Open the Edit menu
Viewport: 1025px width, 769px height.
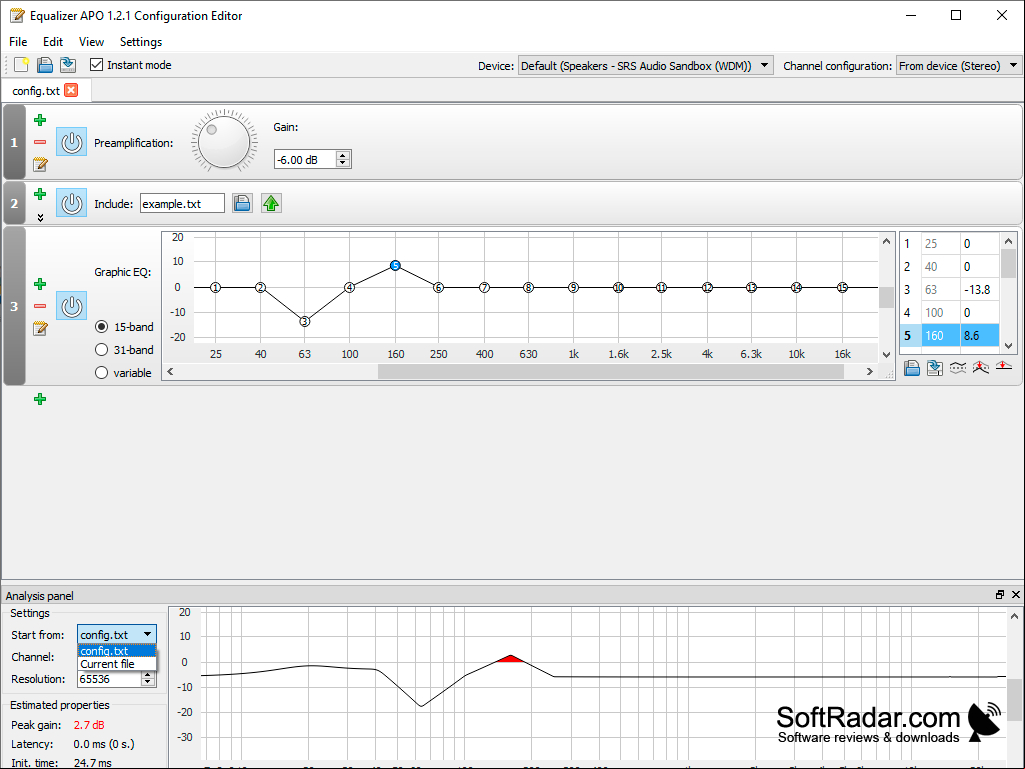(x=53, y=42)
